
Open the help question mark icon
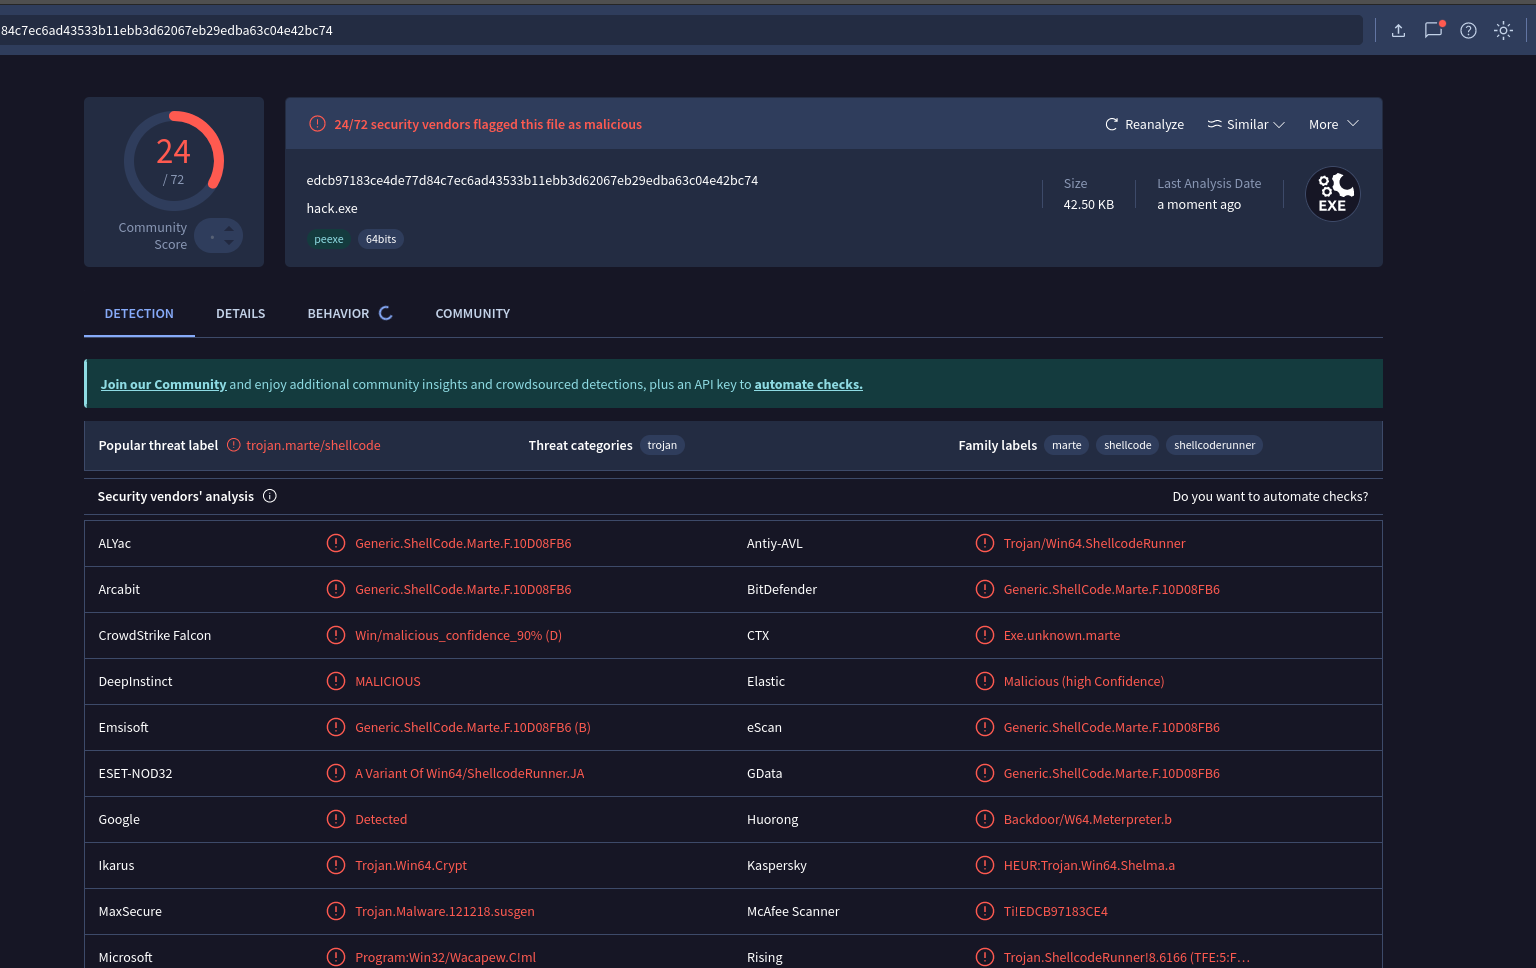coord(1468,30)
